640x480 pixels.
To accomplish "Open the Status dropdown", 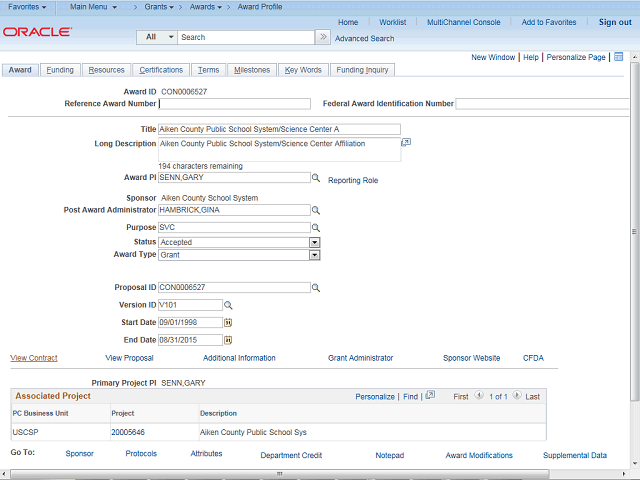I will 314,242.
